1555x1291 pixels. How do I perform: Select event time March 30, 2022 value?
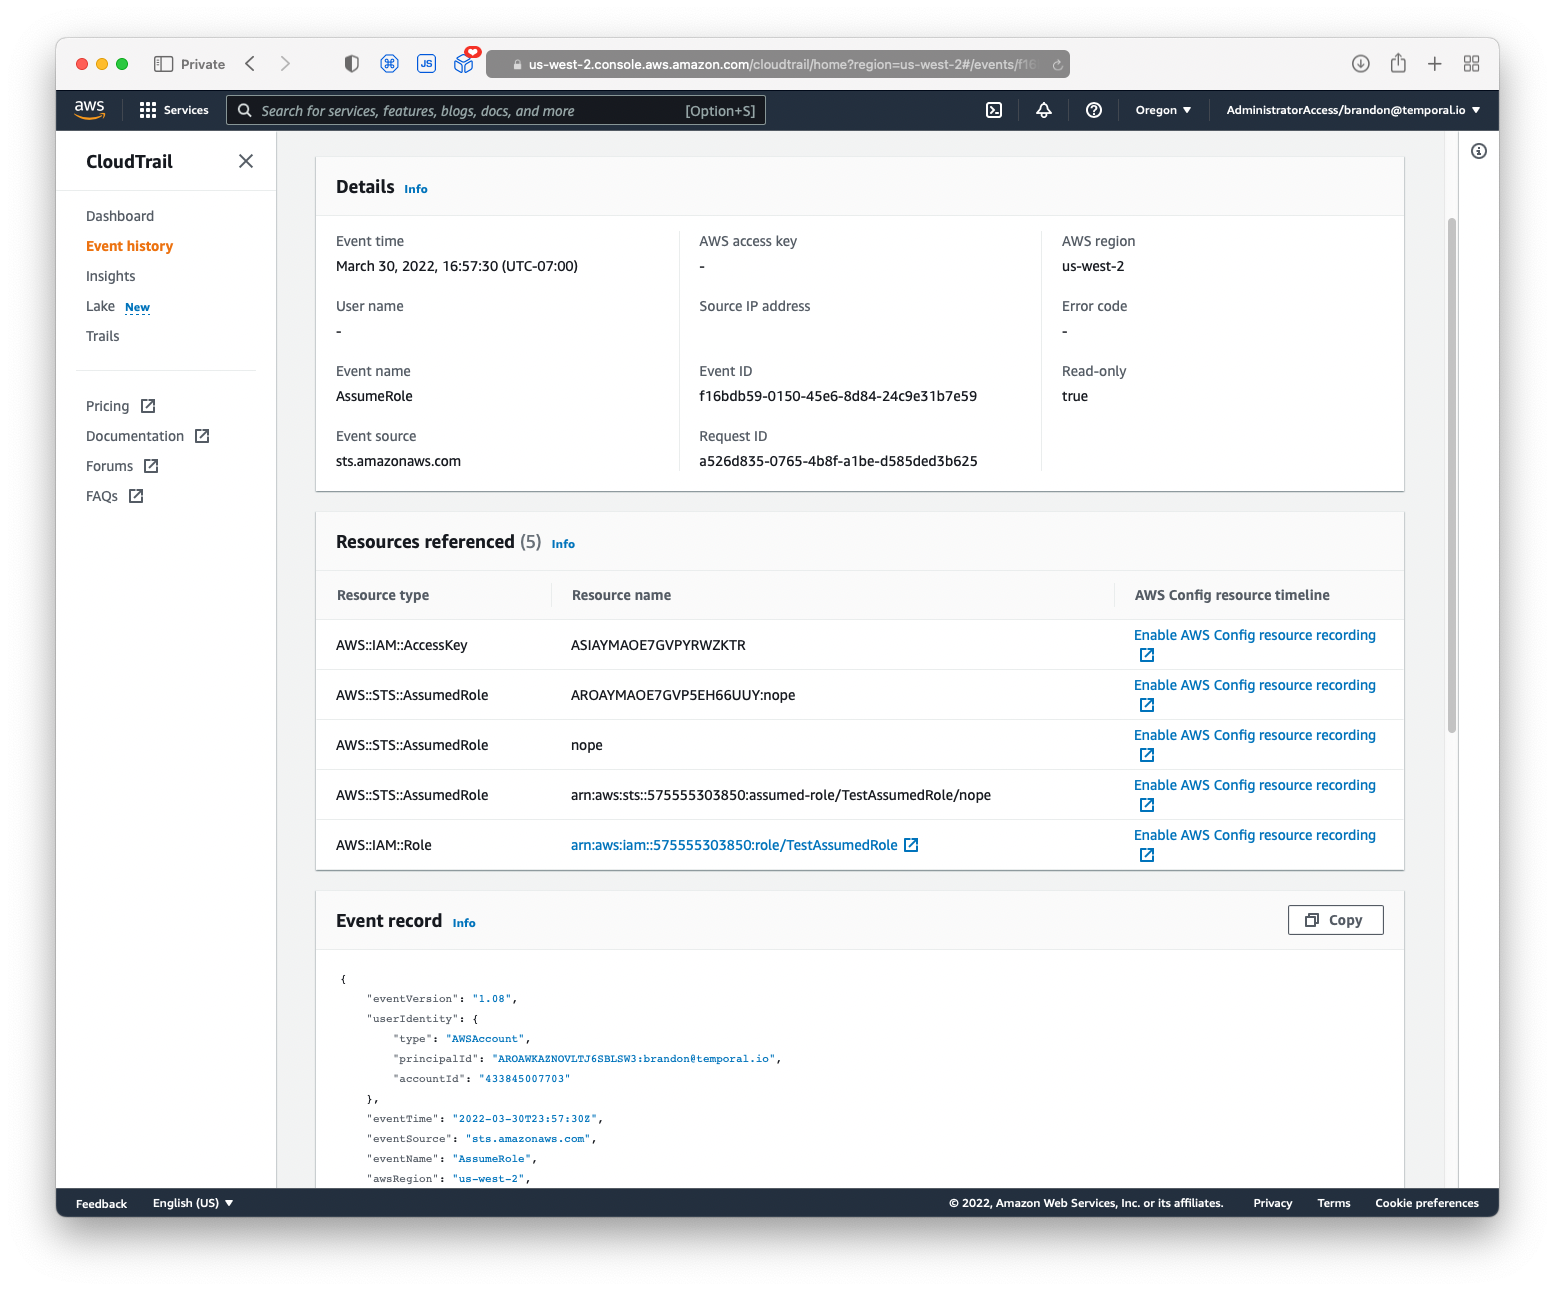click(x=457, y=266)
